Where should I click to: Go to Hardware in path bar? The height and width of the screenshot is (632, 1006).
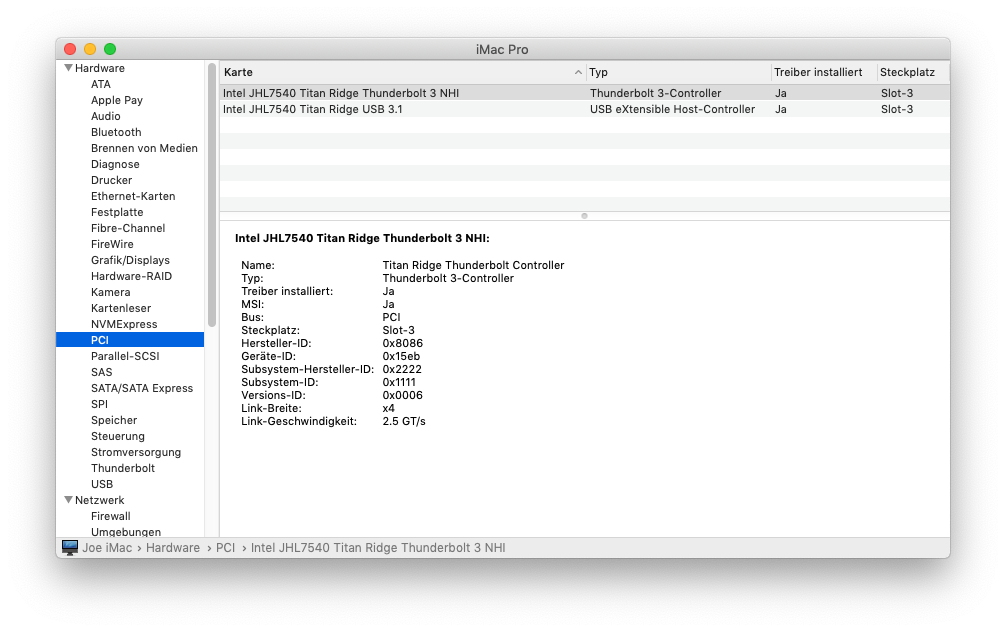pos(173,548)
